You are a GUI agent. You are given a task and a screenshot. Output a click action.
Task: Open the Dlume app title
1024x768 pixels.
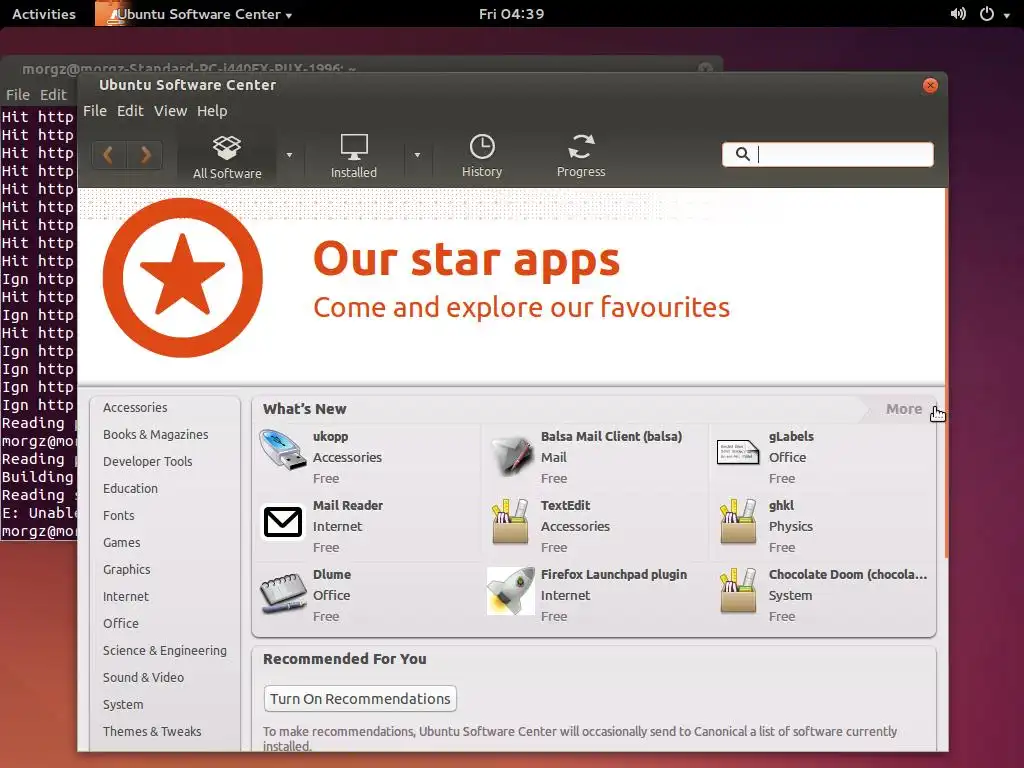point(332,575)
